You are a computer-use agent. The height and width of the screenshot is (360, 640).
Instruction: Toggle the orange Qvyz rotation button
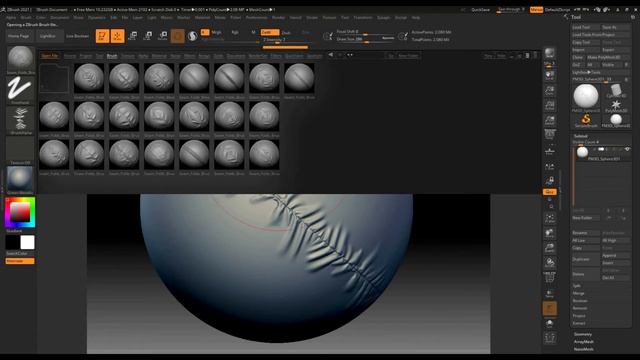click(x=550, y=192)
